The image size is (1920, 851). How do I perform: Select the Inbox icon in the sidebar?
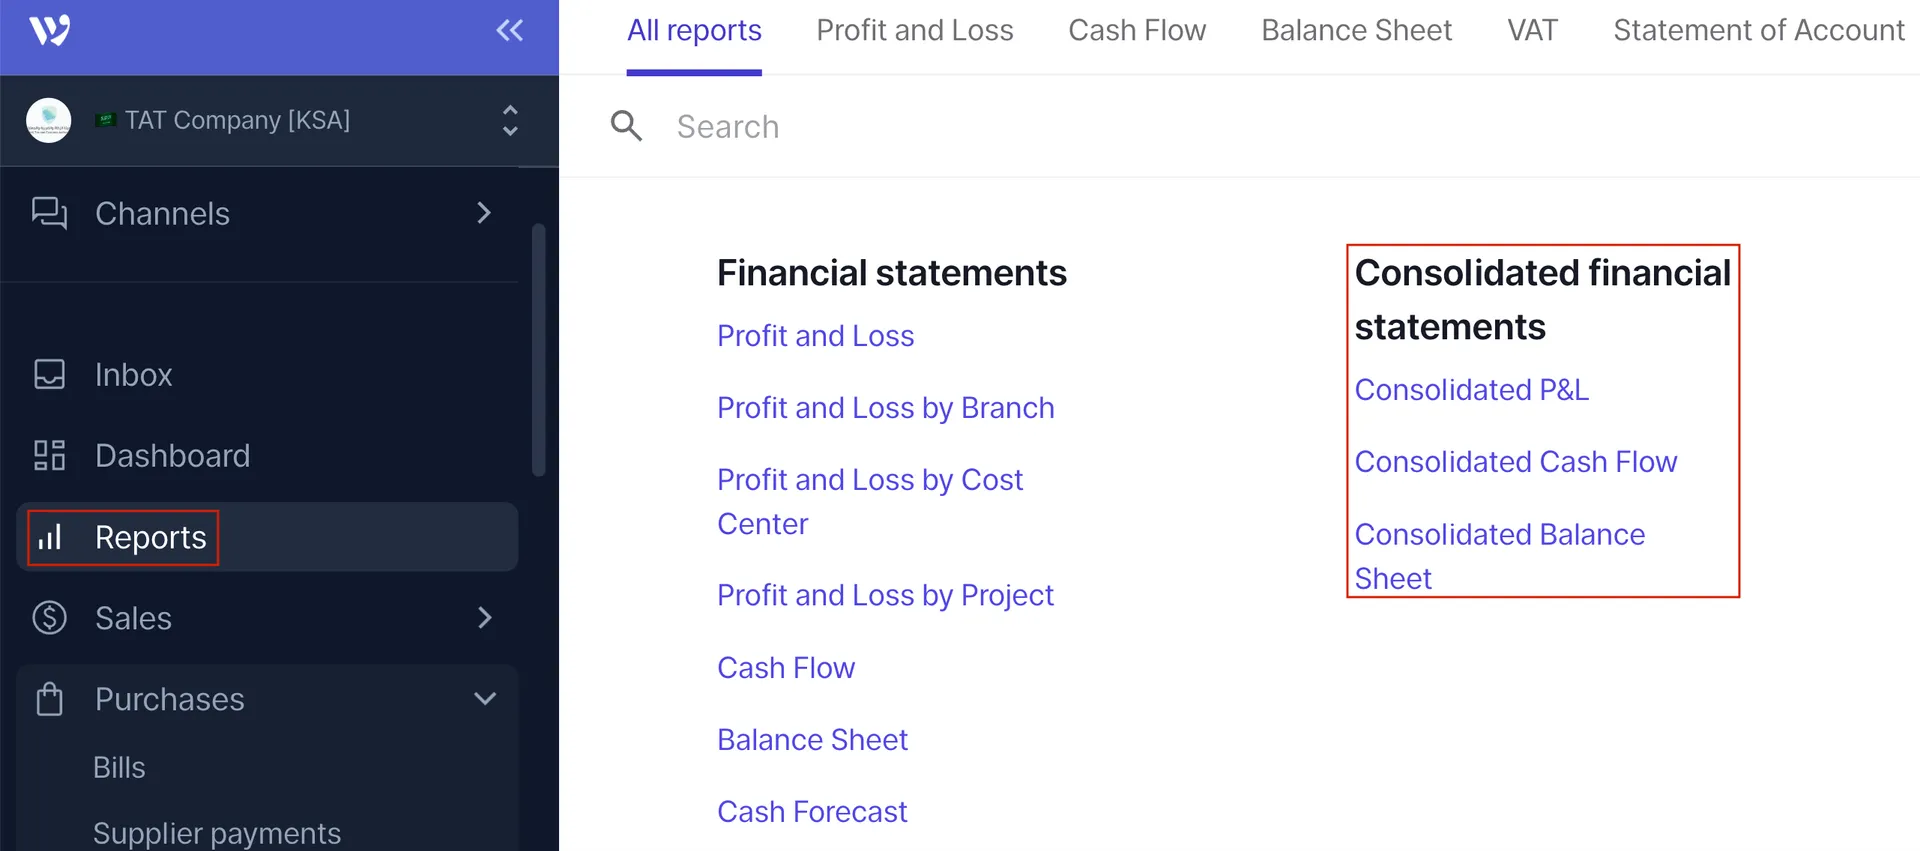pos(49,374)
